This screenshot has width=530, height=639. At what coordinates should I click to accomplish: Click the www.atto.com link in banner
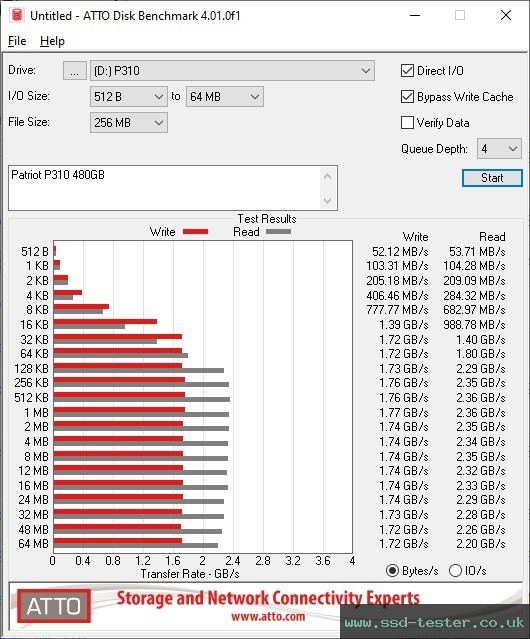click(268, 616)
